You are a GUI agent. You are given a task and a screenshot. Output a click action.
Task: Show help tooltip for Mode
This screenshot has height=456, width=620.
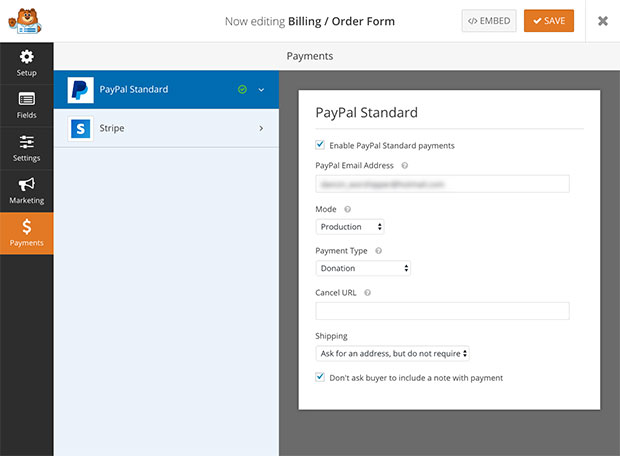point(347,209)
